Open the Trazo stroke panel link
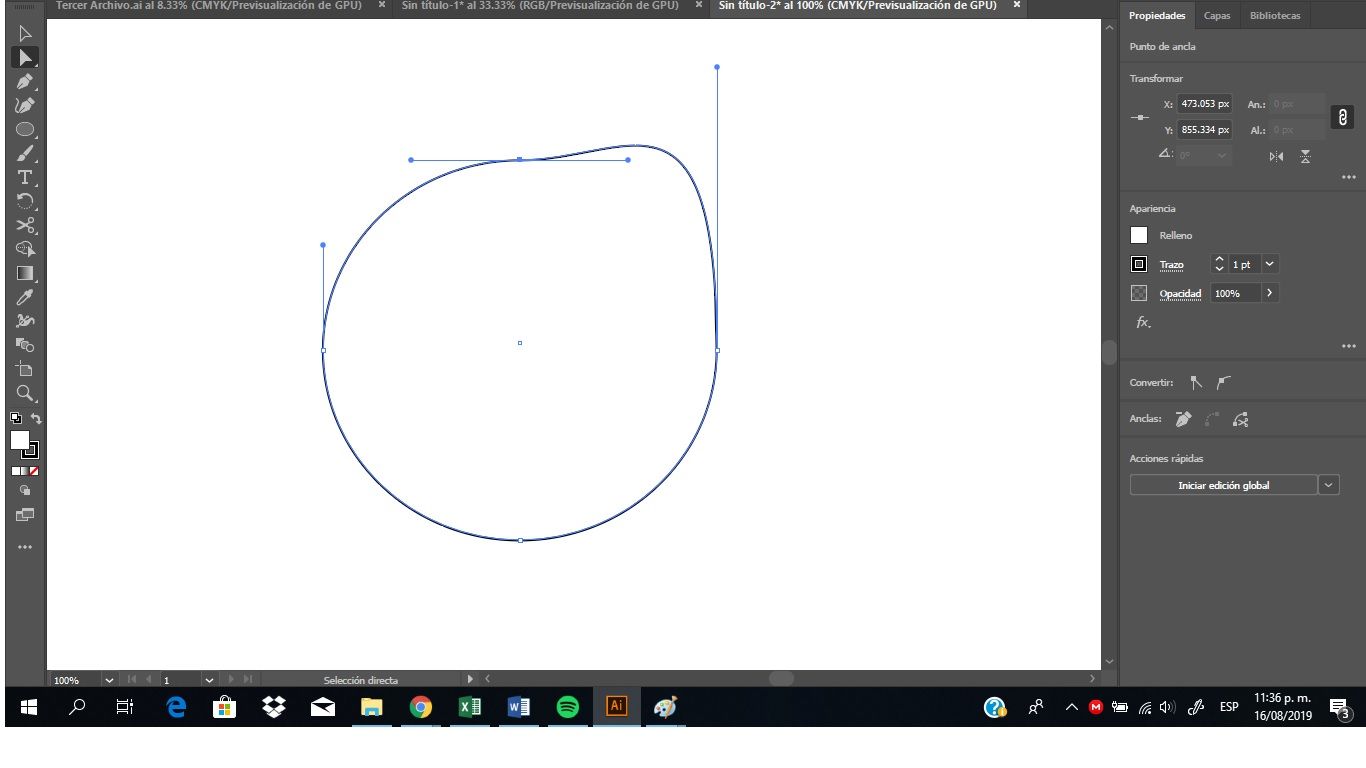Screen dimensions: 1366x768 click(1172, 265)
